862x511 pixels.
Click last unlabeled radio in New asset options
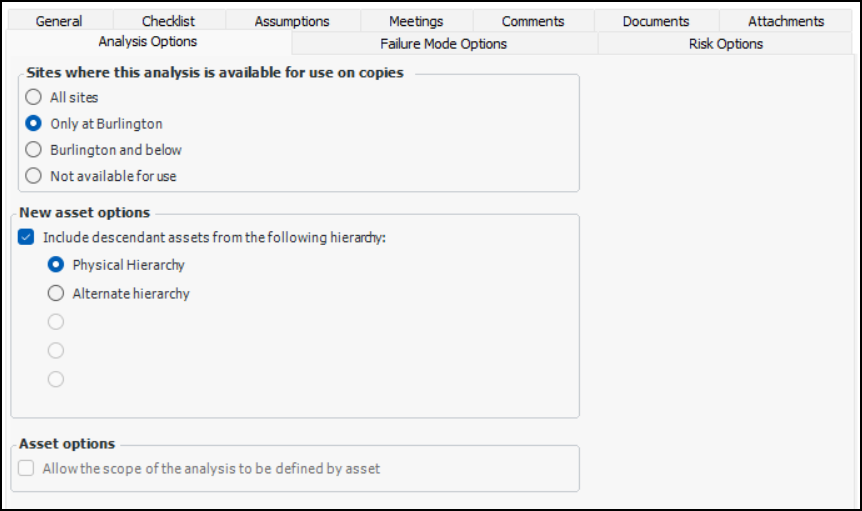pos(57,379)
